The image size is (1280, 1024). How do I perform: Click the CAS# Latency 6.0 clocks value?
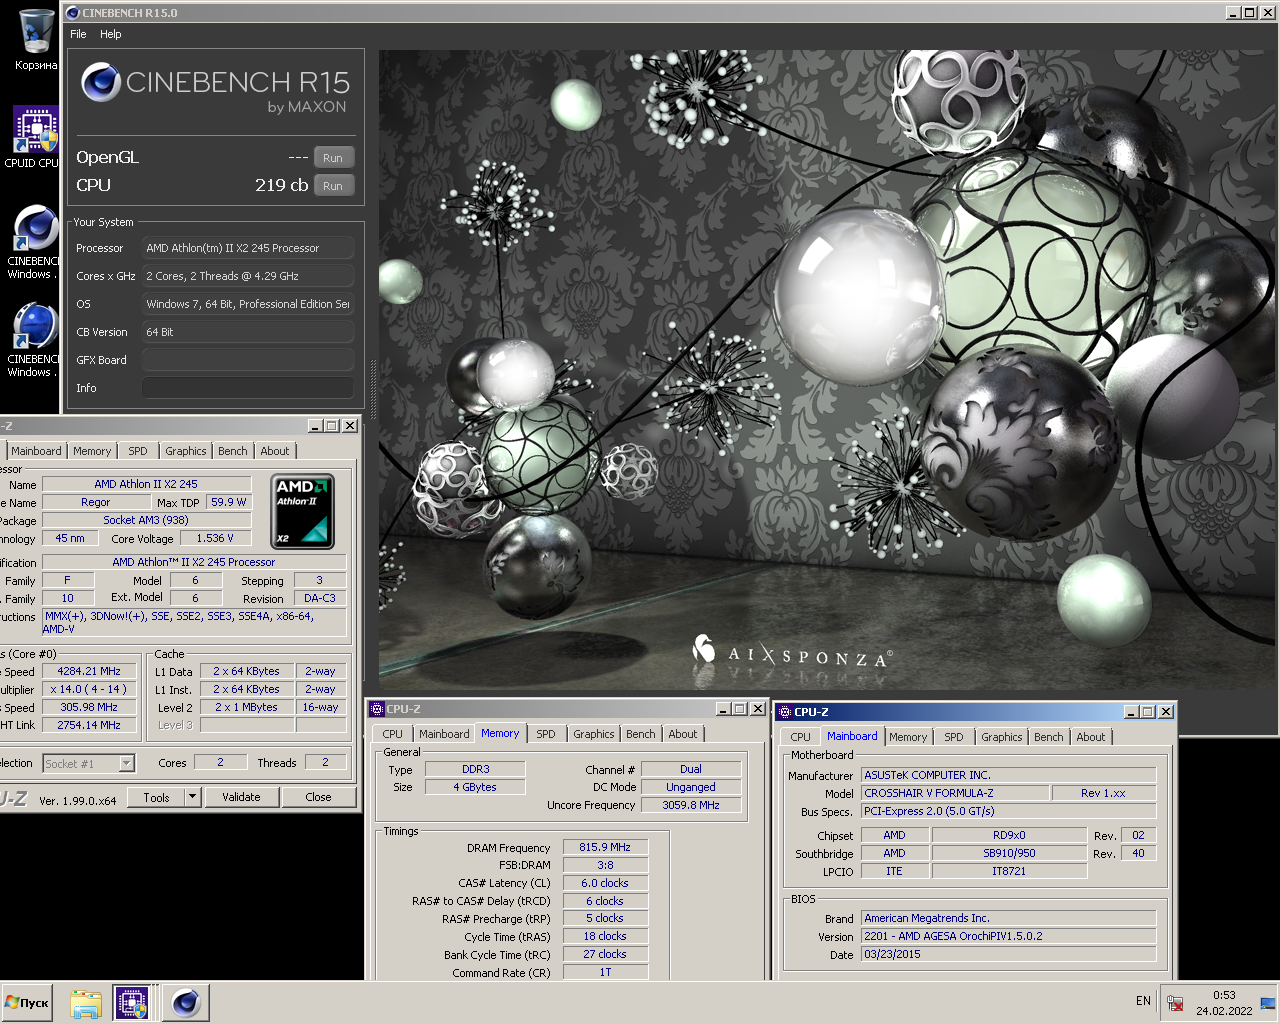[x=605, y=883]
